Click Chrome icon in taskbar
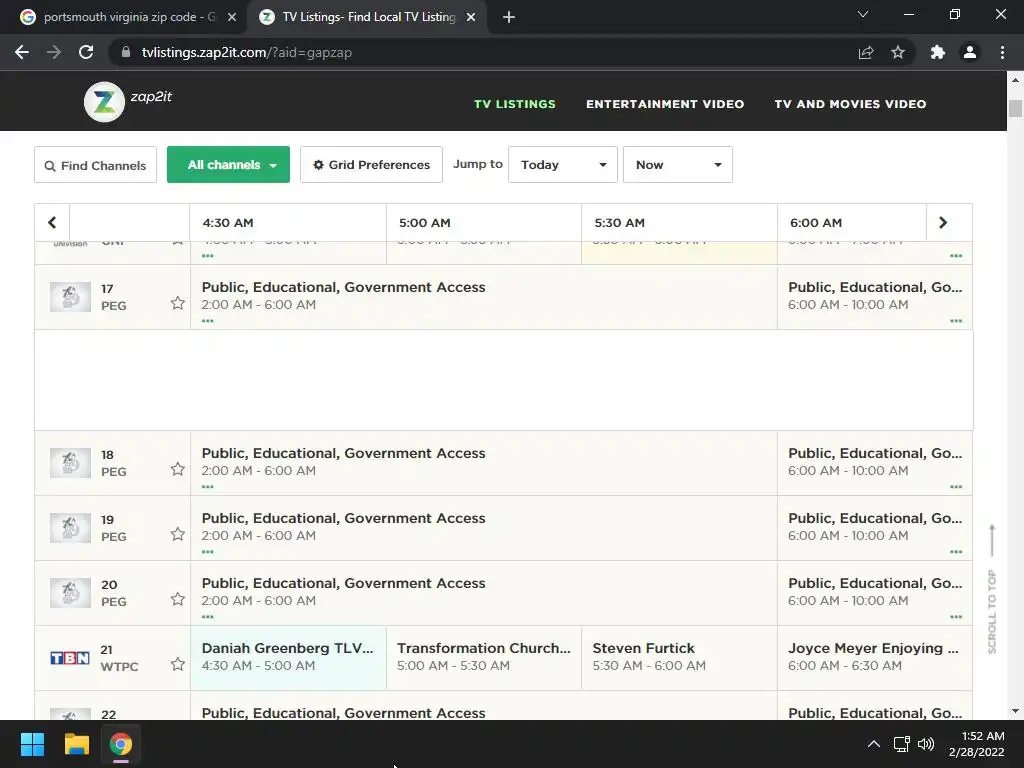1024x768 pixels. coord(120,744)
